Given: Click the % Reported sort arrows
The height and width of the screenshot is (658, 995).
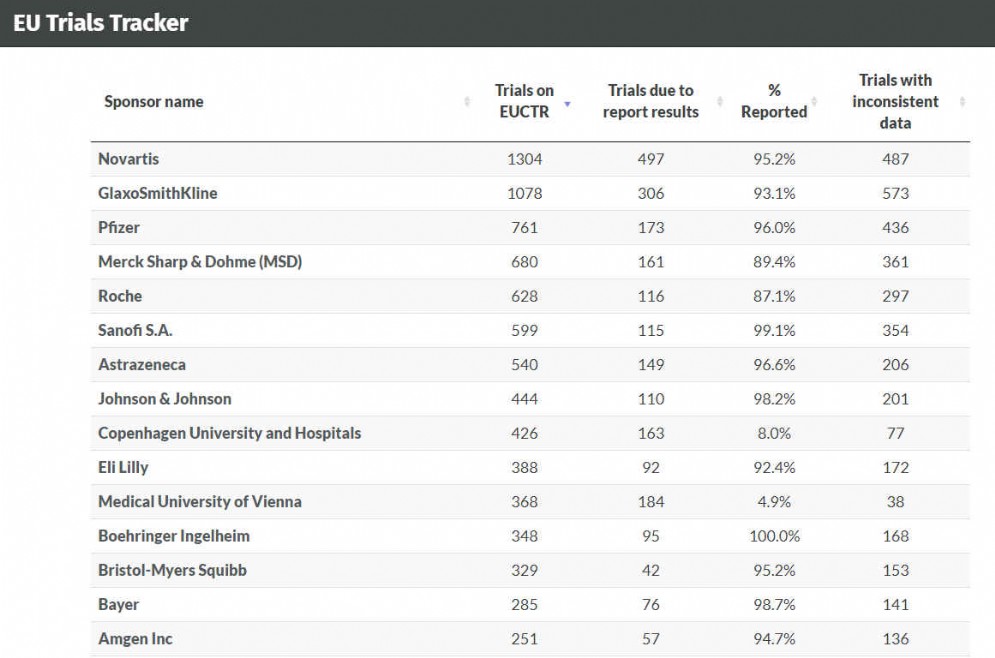Looking at the screenshot, I should [814, 102].
